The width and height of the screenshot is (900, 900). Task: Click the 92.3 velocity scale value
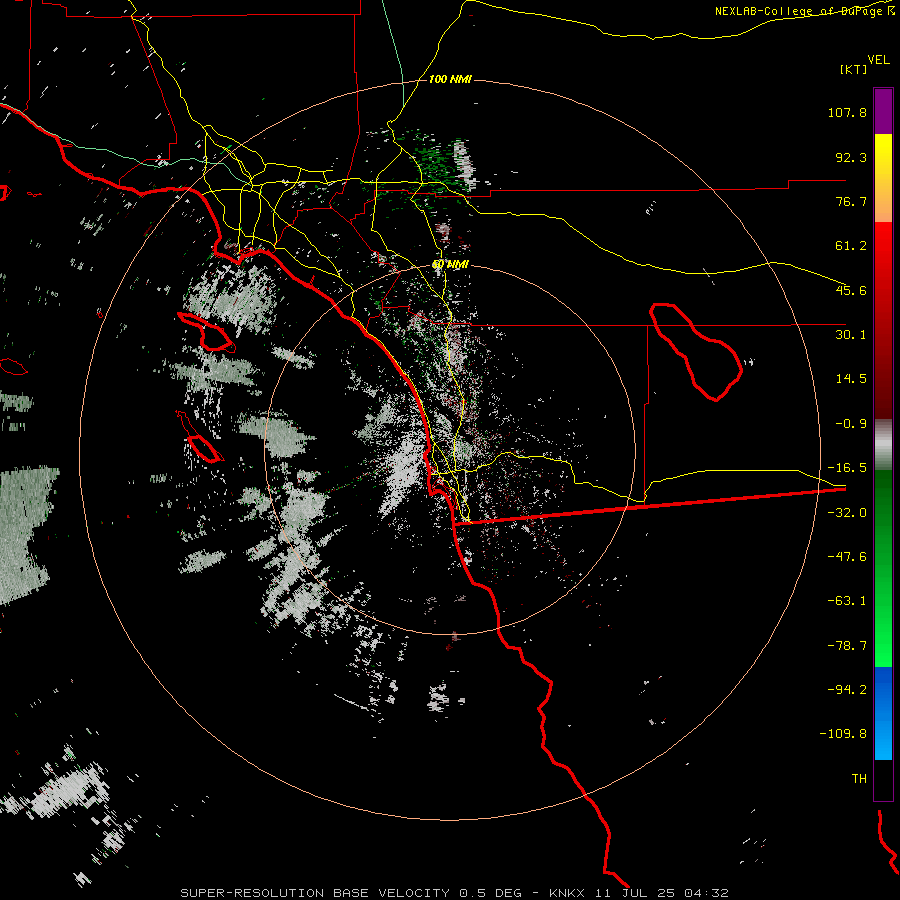pos(851,157)
